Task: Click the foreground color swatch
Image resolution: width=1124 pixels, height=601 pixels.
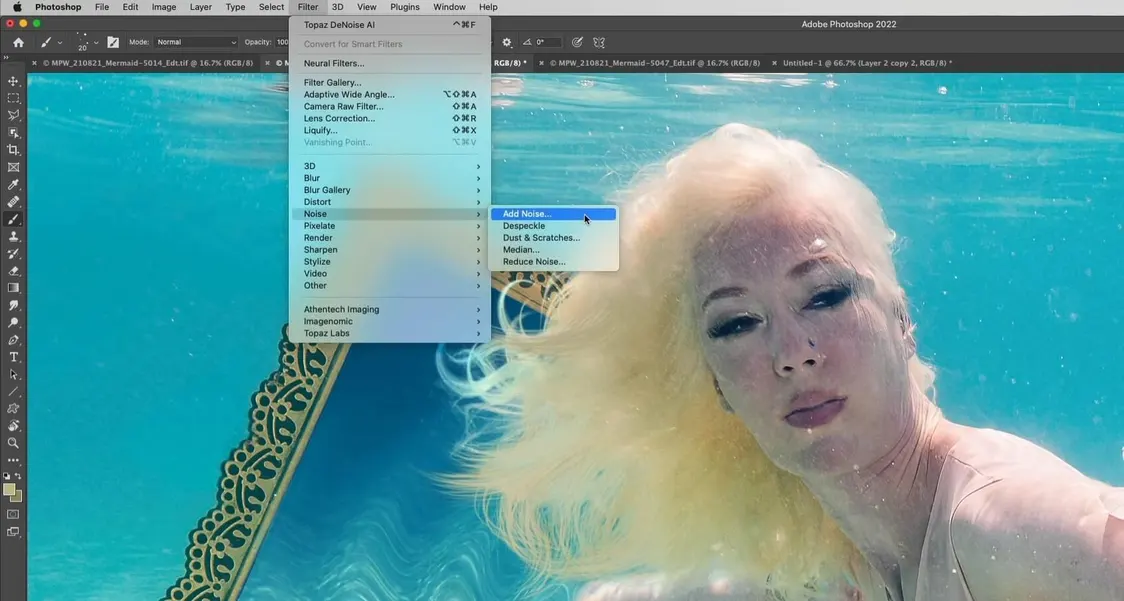Action: pyautogui.click(x=9, y=489)
